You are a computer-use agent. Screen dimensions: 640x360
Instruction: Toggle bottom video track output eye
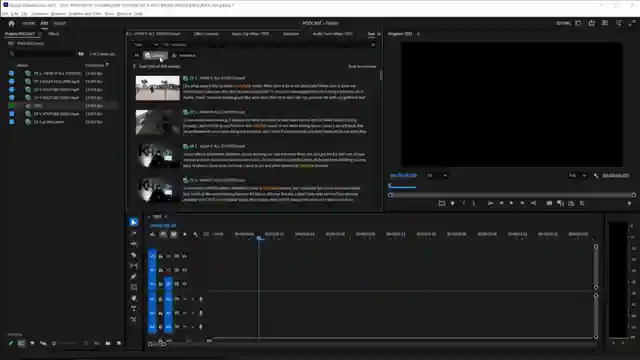click(x=184, y=284)
